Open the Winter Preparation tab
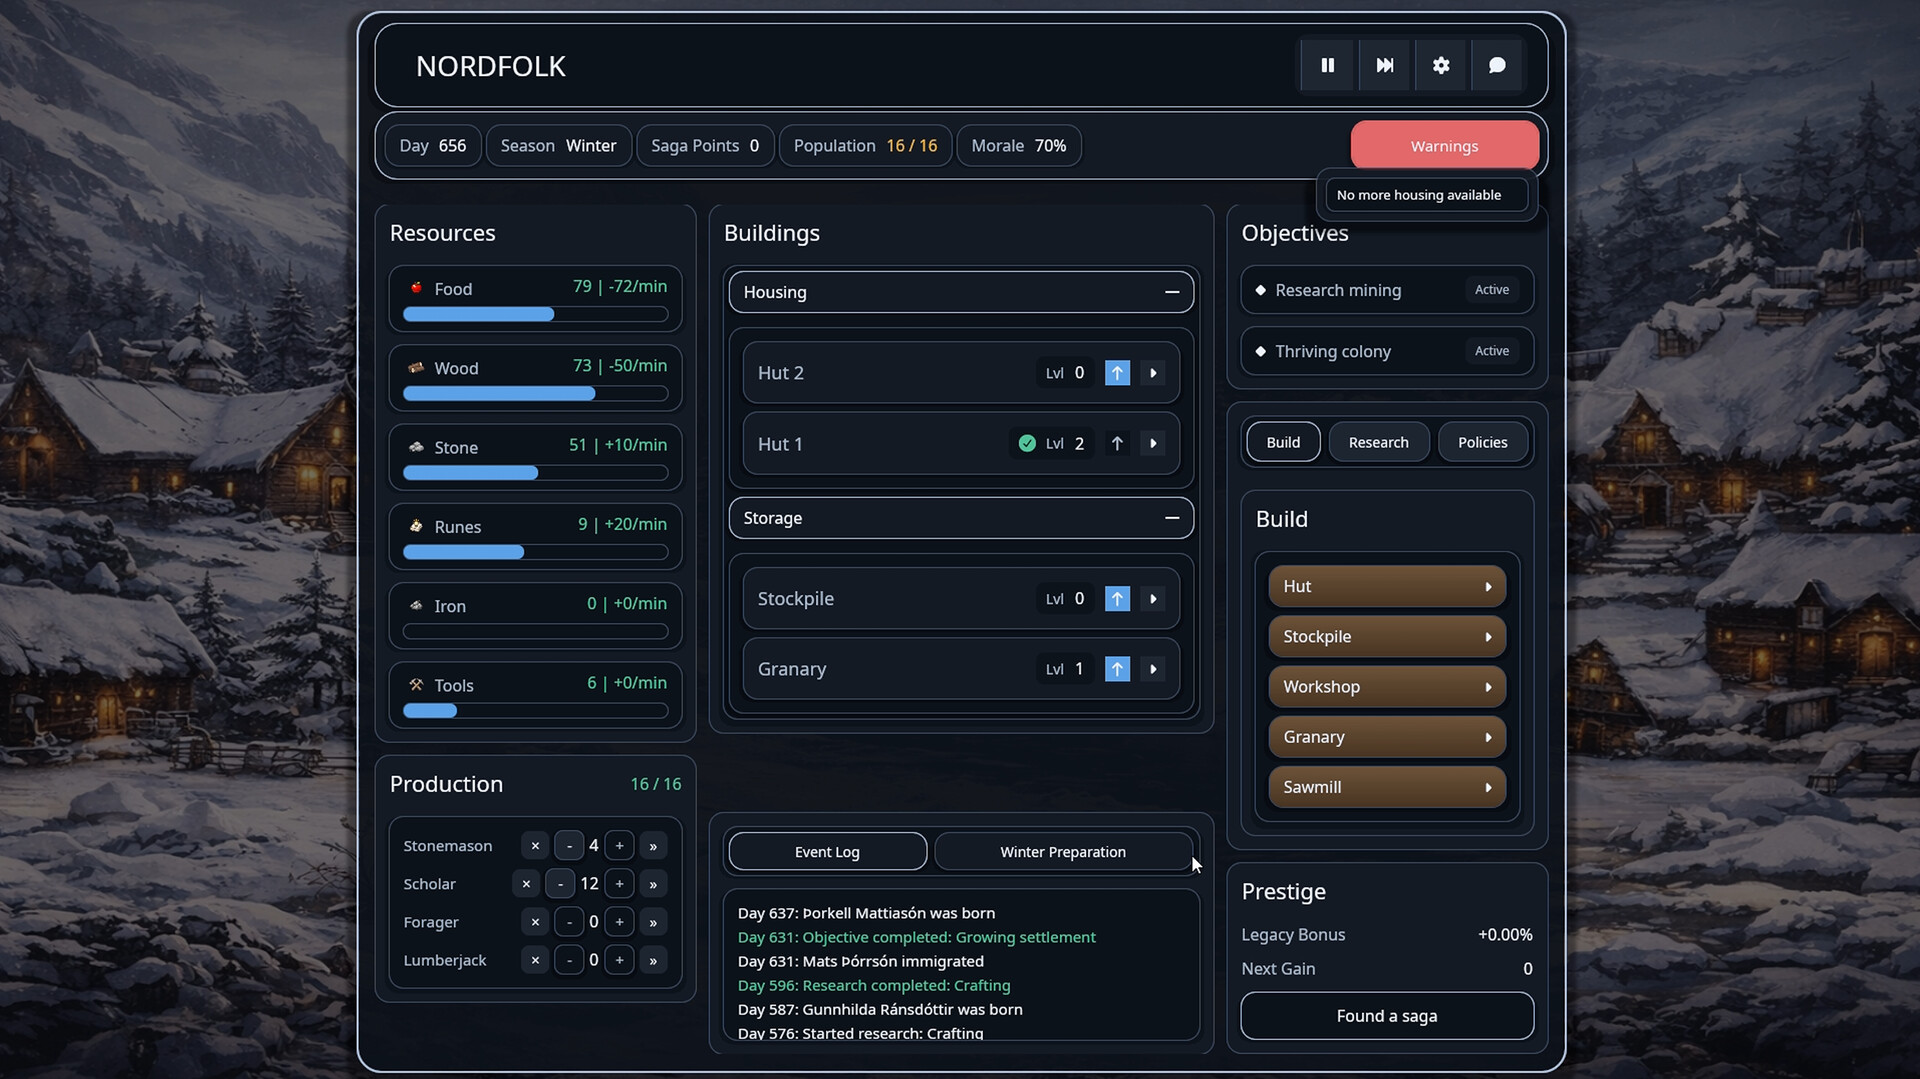The width and height of the screenshot is (1920, 1079). [1063, 852]
